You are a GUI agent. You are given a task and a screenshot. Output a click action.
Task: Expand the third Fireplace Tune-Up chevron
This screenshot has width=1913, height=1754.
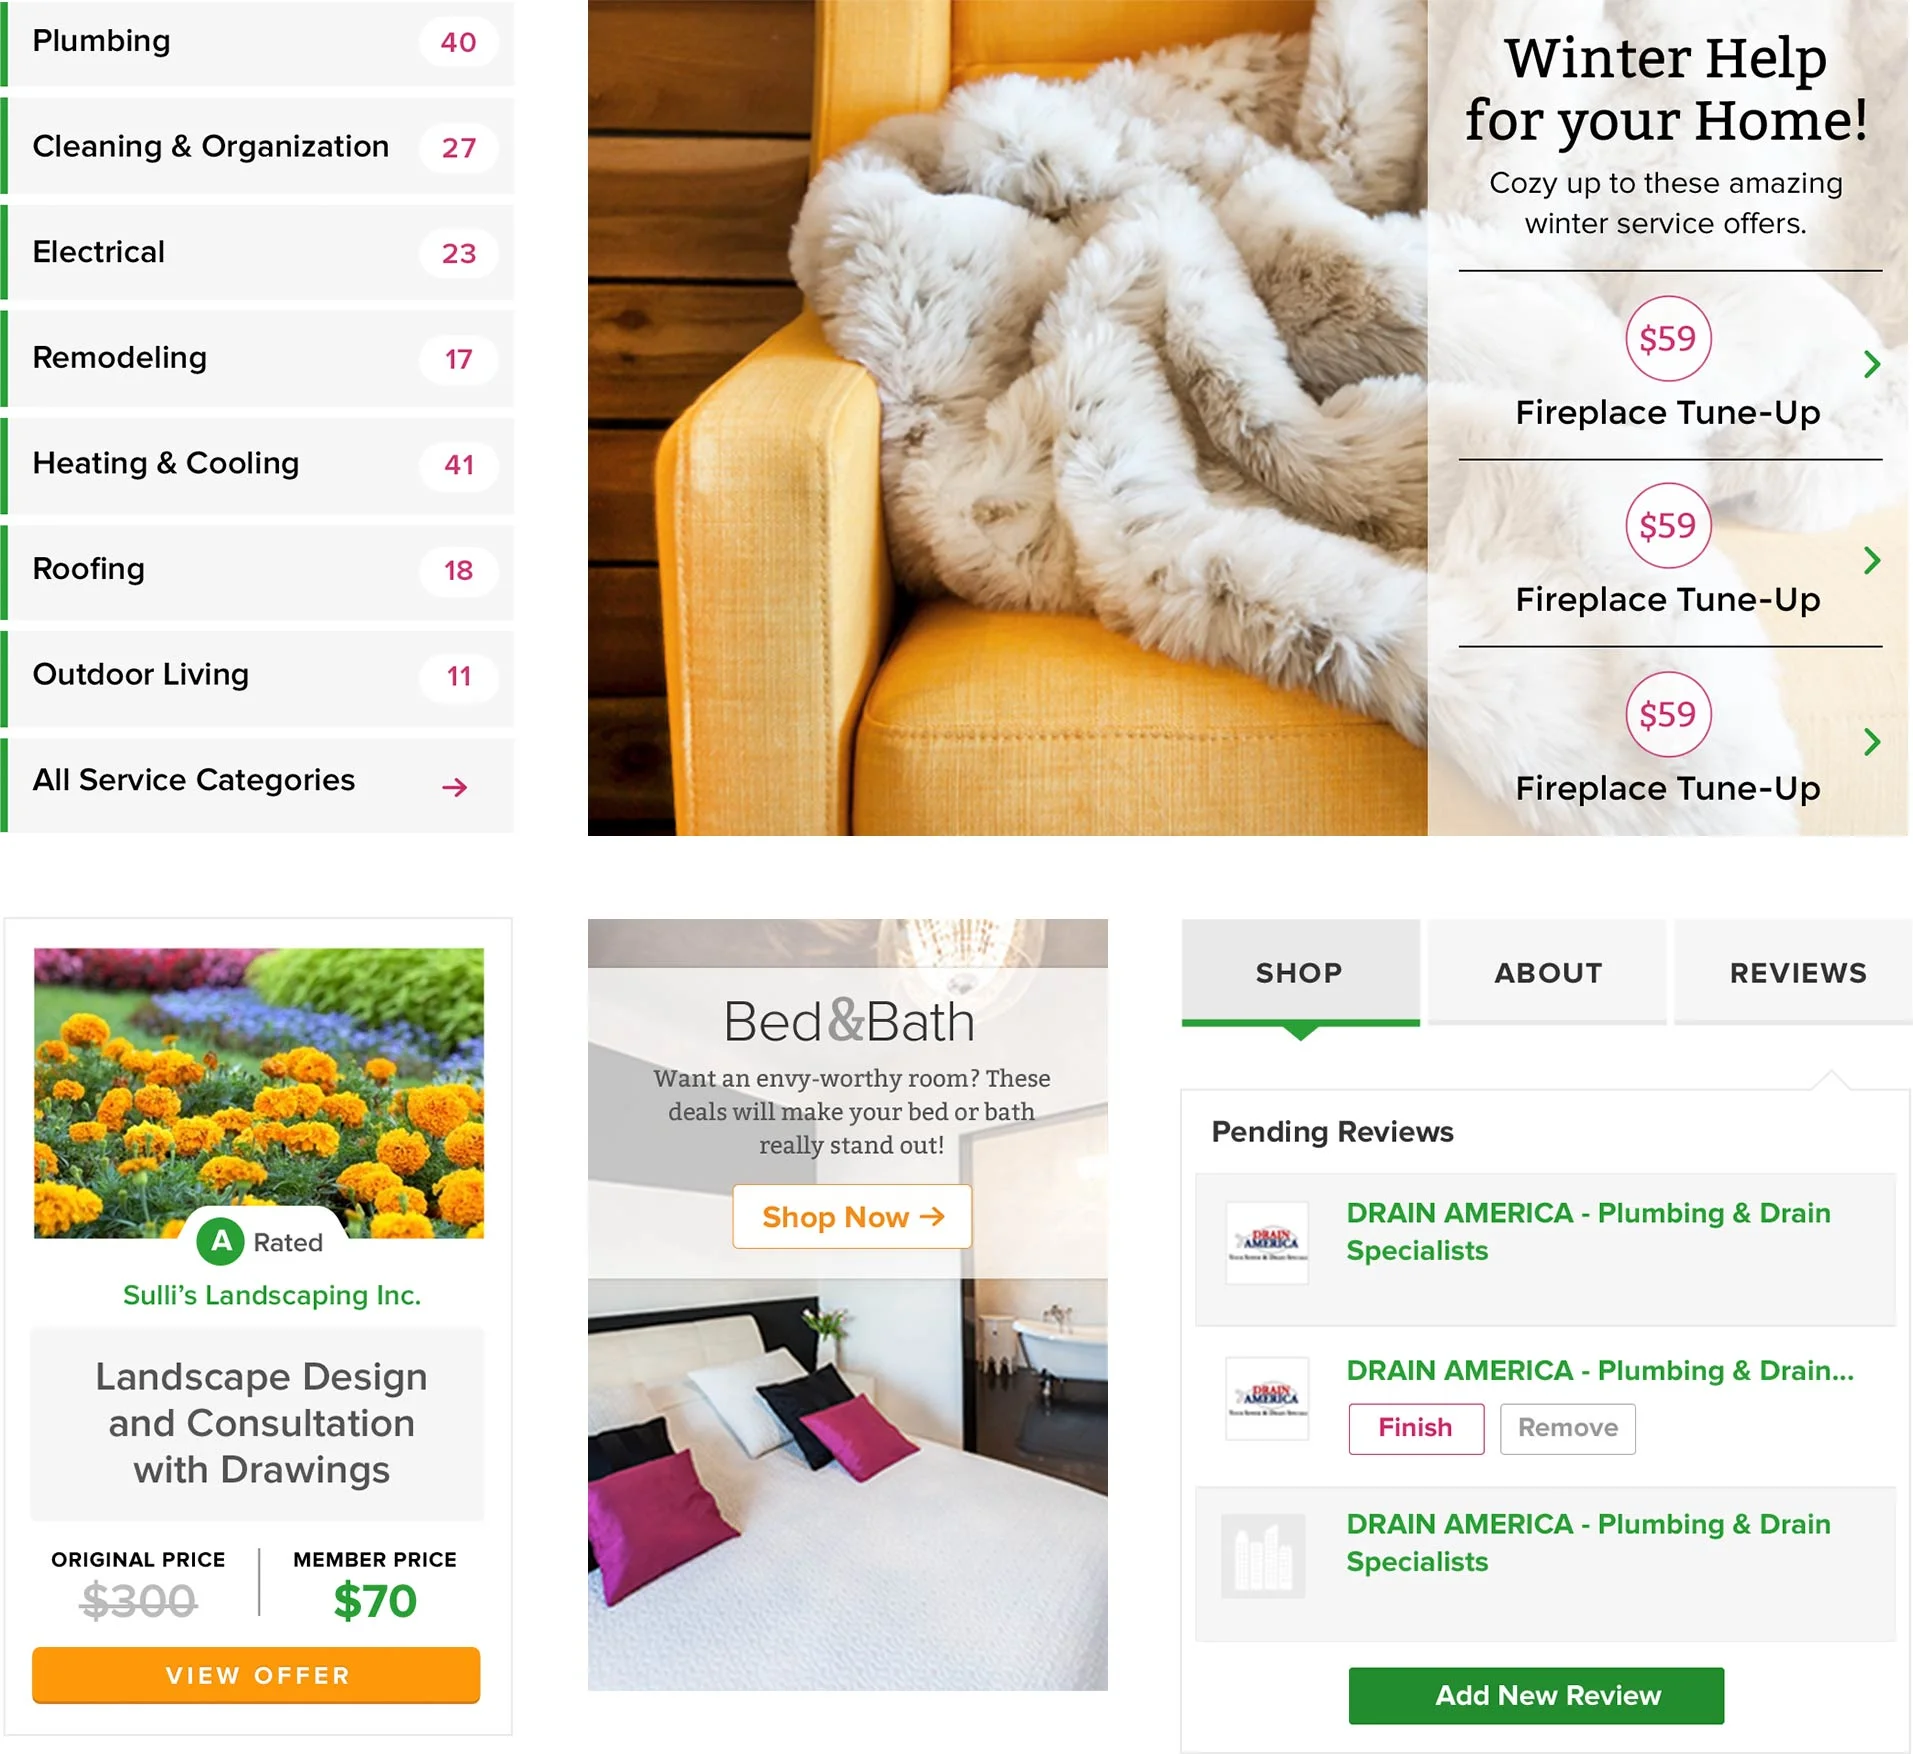click(x=1872, y=742)
